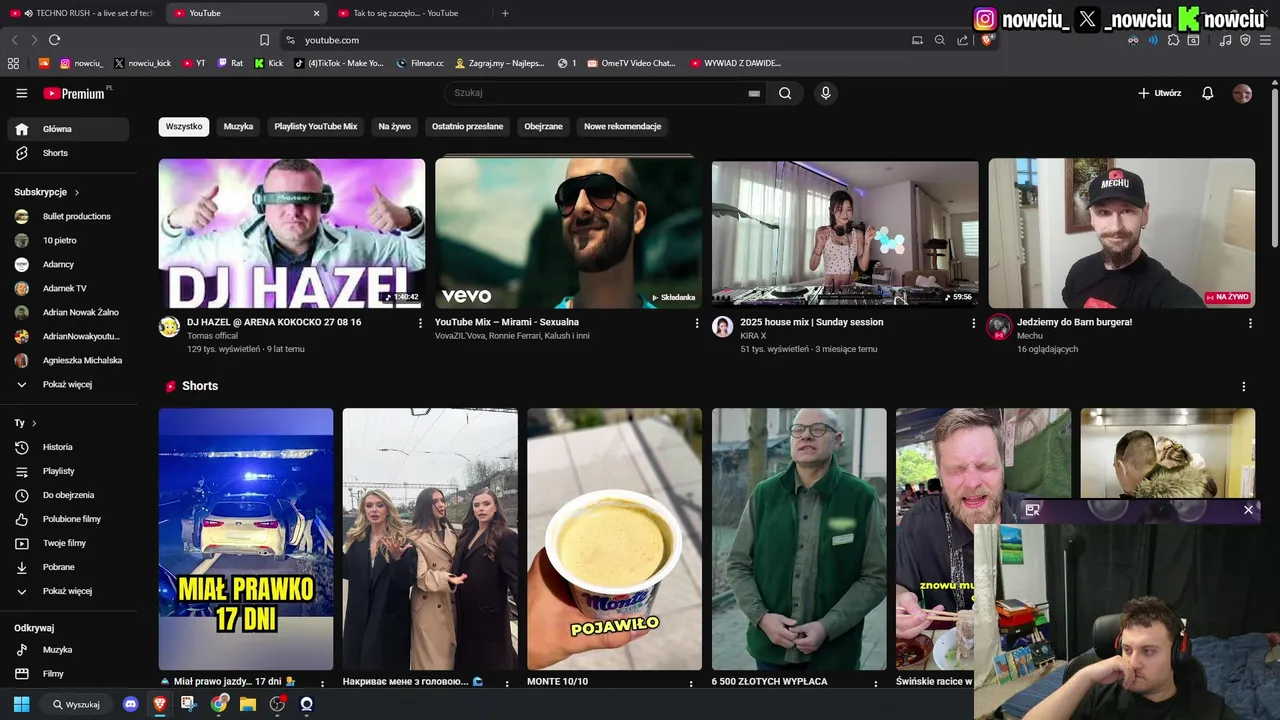This screenshot has width=1280, height=720.
Task: Select the Na żywo filter chip
Action: point(394,126)
